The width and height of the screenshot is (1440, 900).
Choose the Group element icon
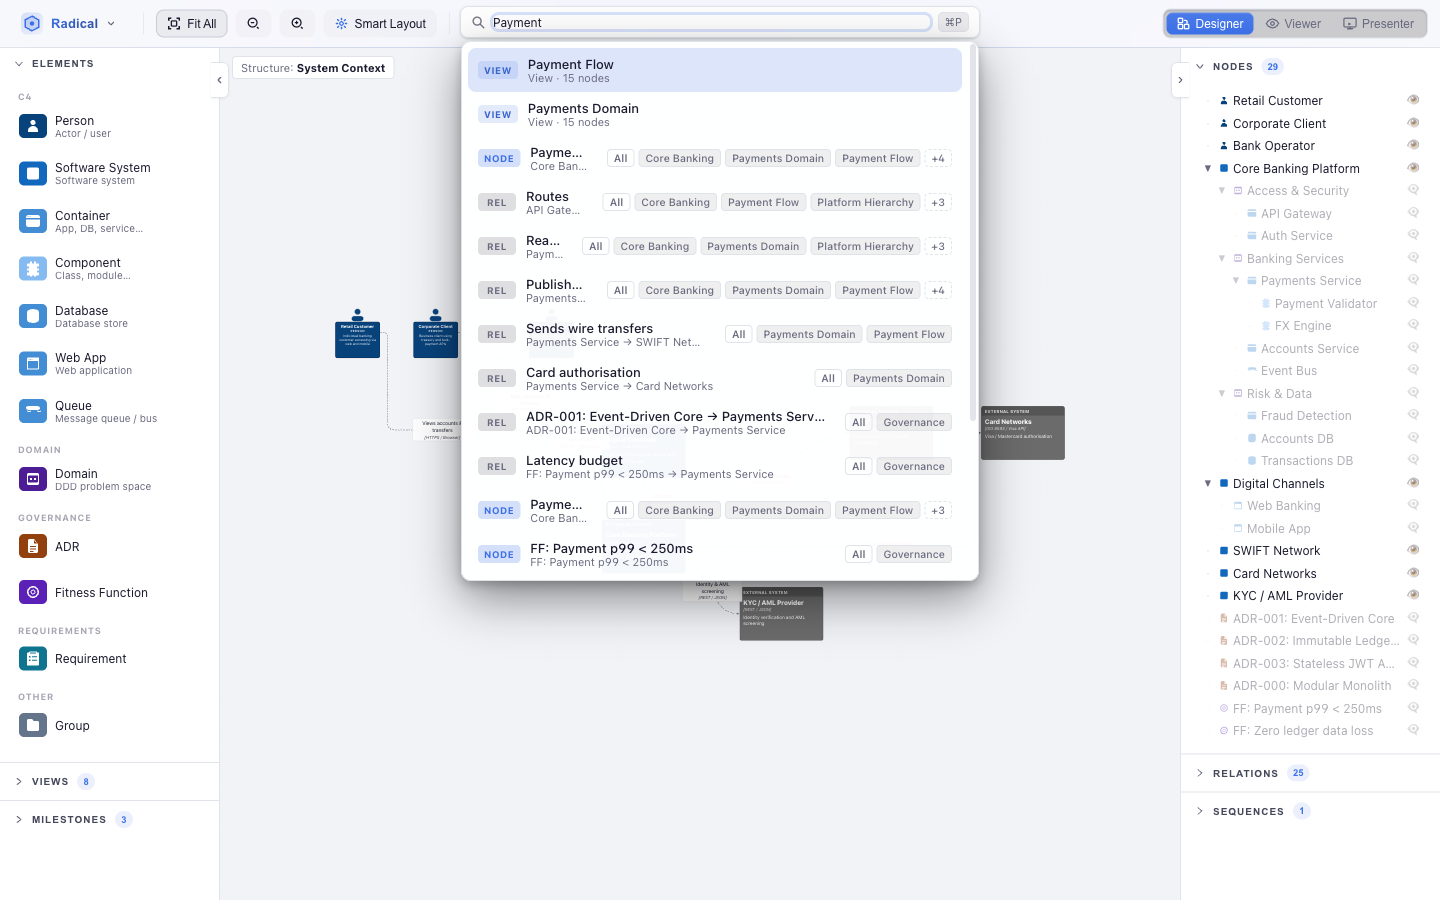(x=33, y=725)
